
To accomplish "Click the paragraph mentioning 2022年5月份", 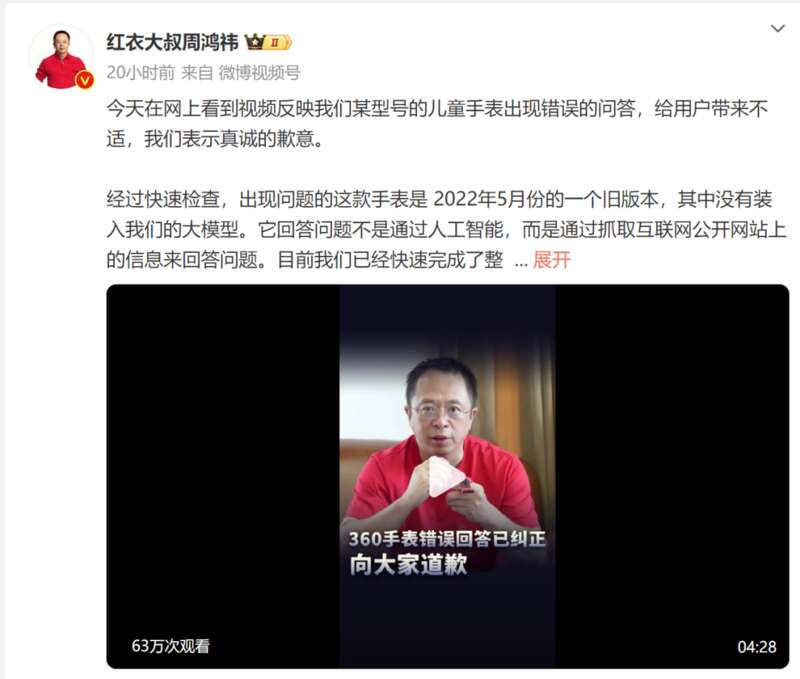I will click(x=446, y=230).
